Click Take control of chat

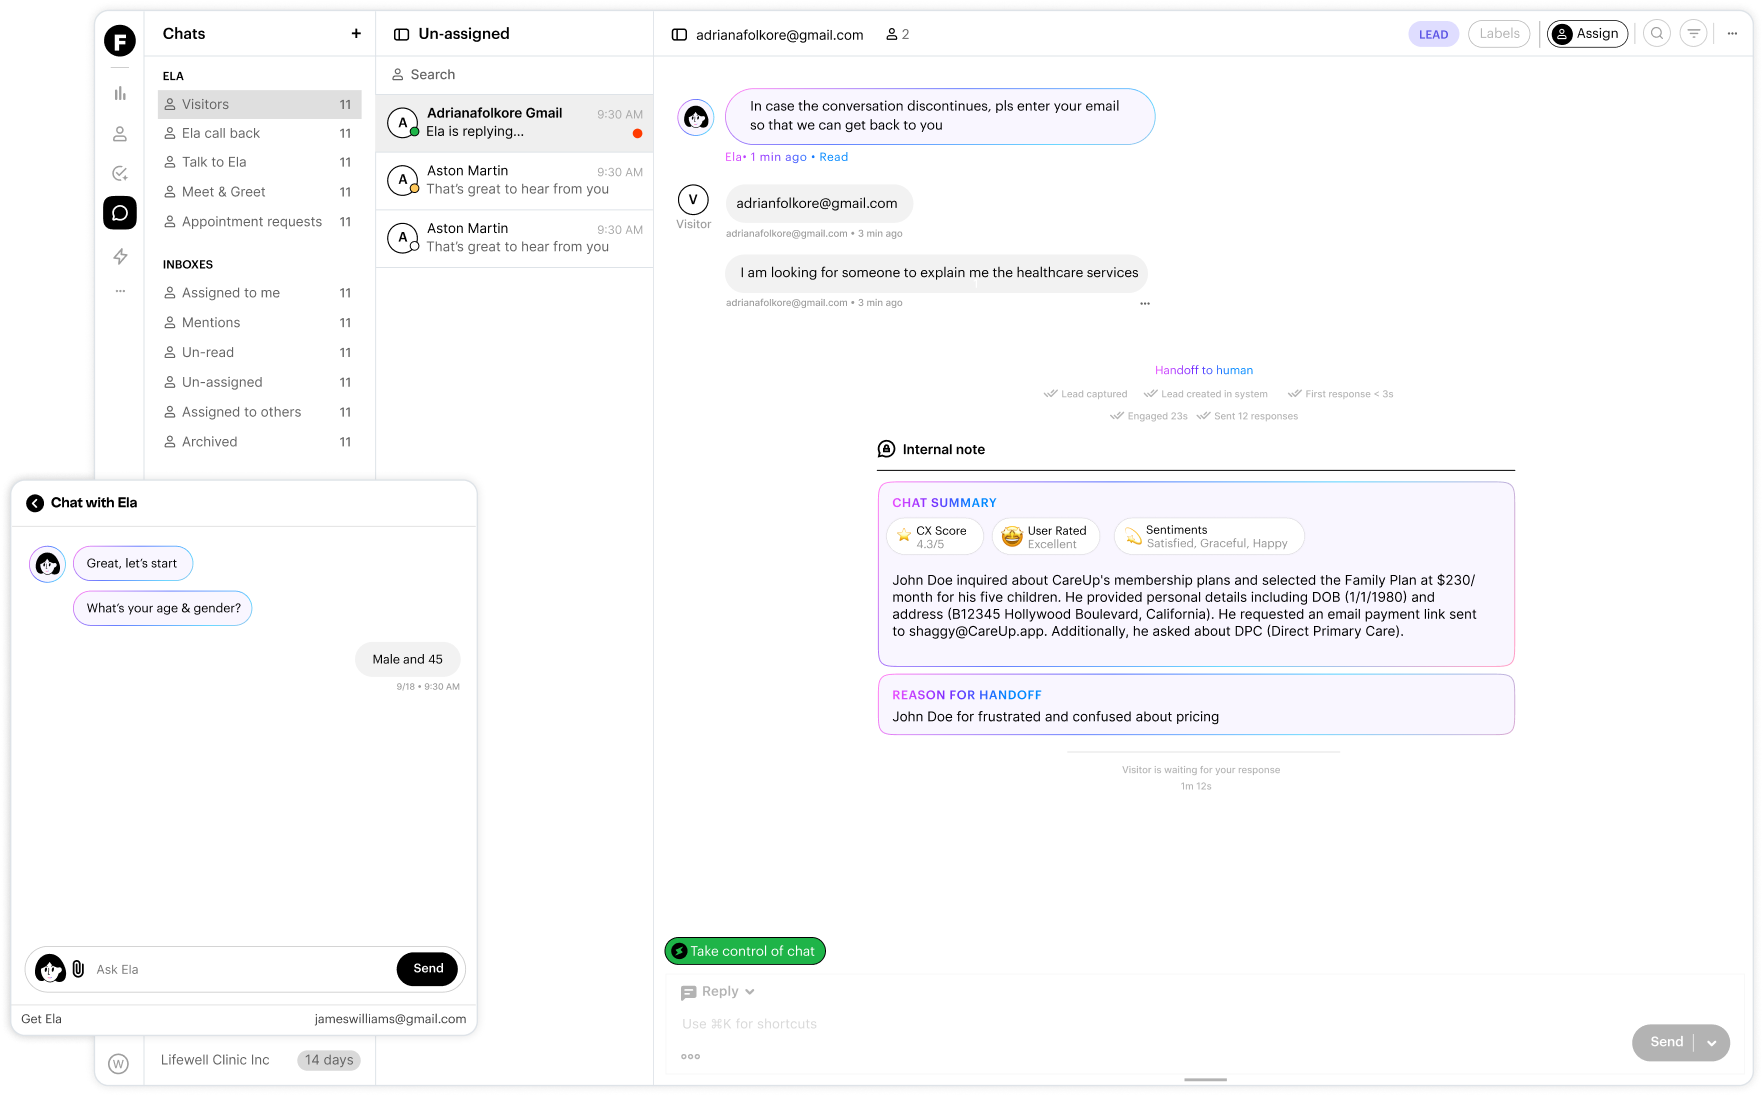coord(745,951)
